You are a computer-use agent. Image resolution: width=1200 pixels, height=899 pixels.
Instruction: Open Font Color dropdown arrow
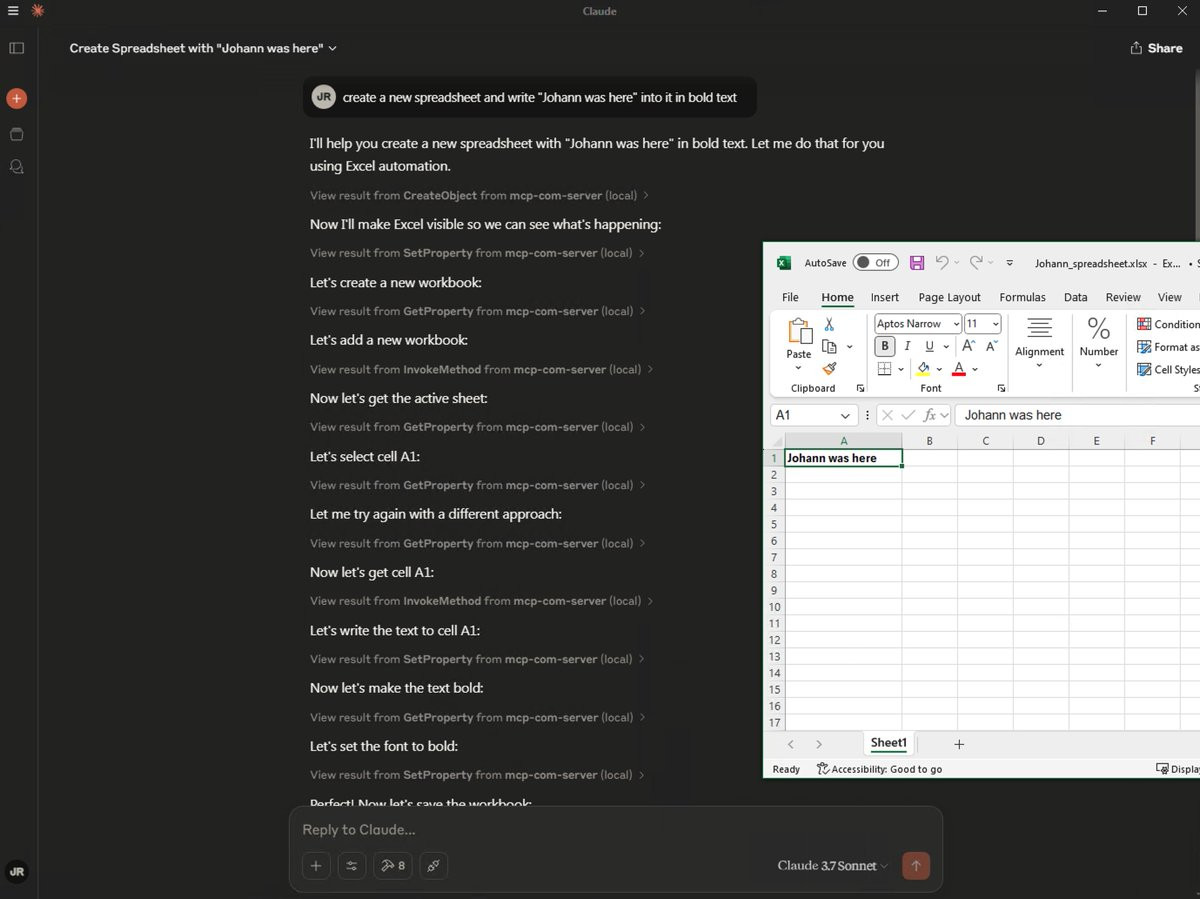click(974, 369)
